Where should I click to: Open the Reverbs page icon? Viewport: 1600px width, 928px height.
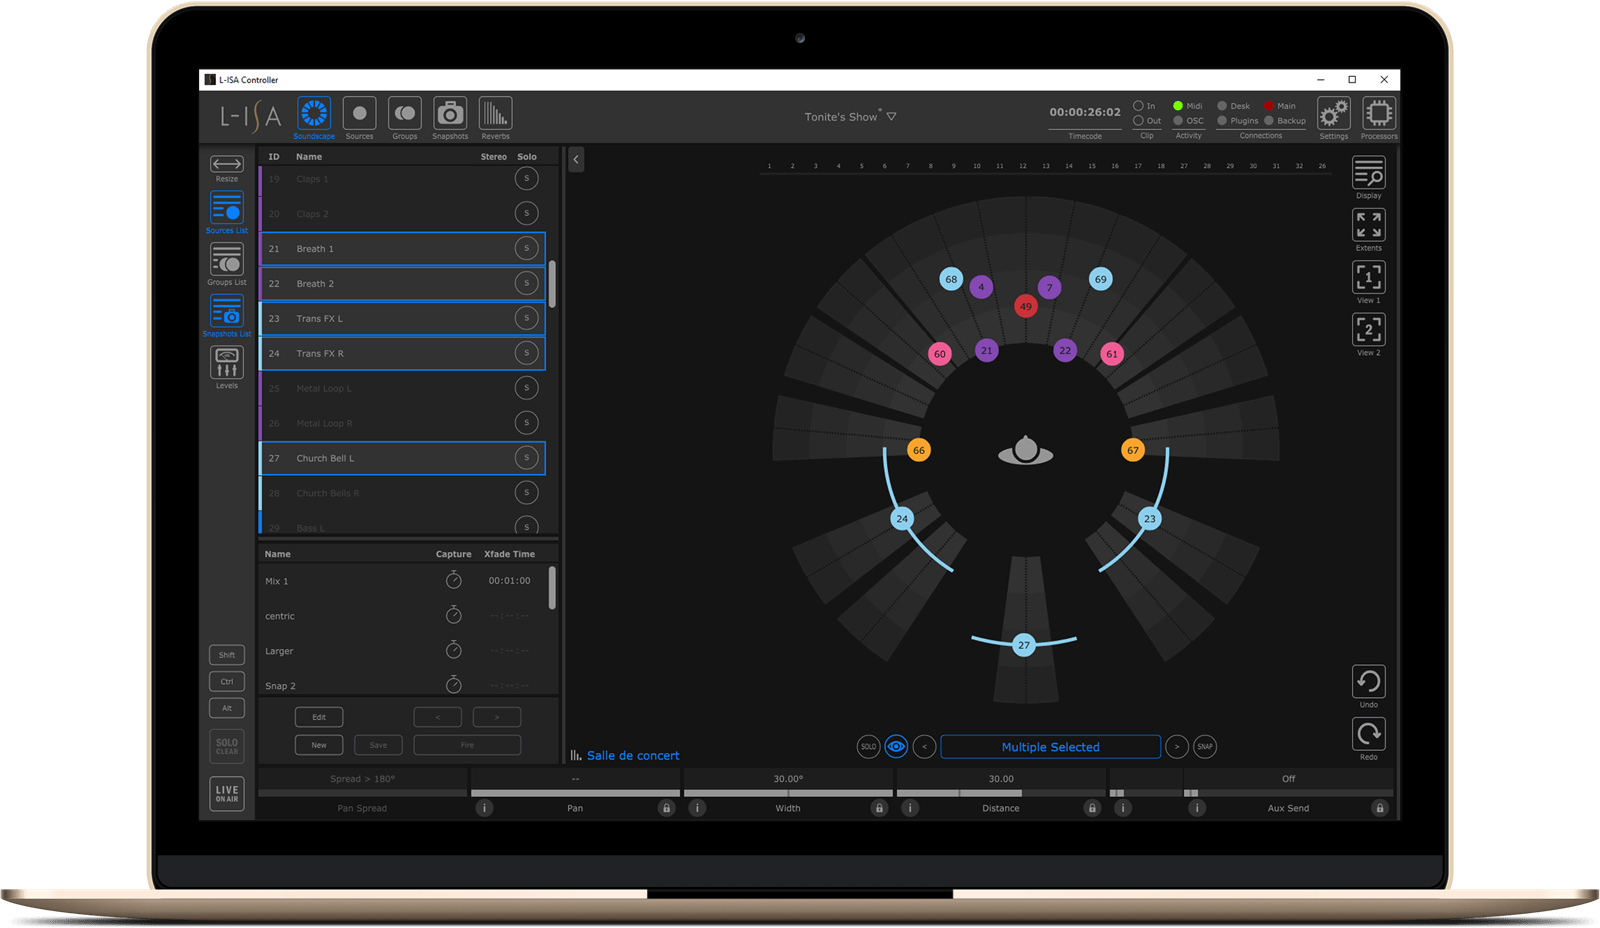tap(495, 114)
